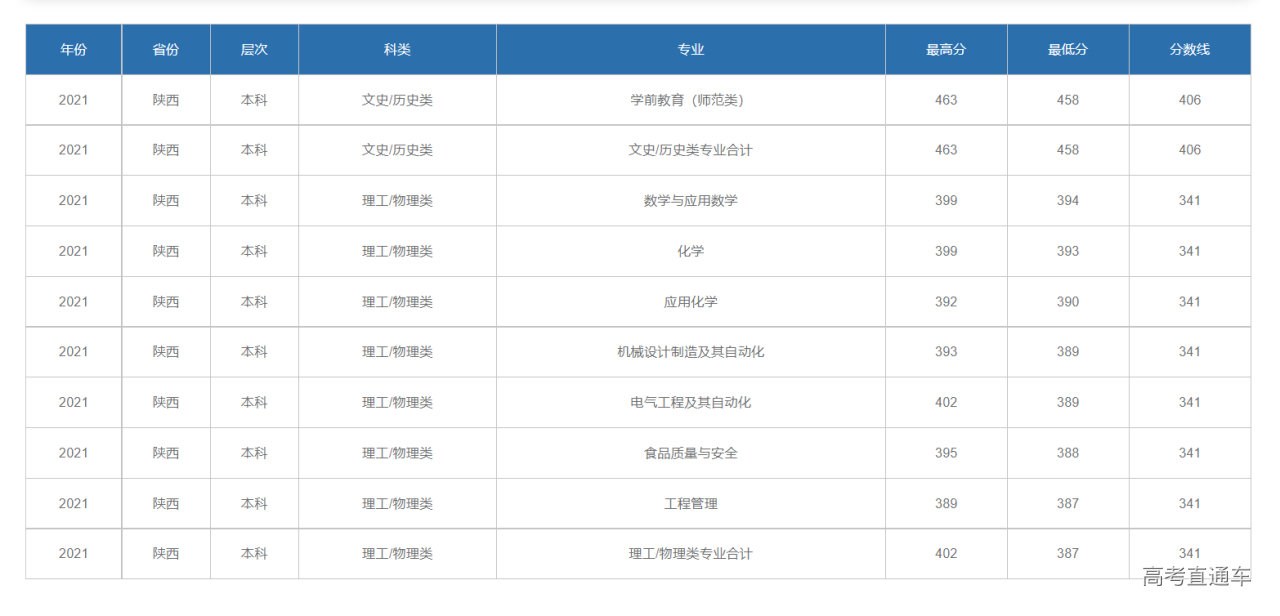Select the 专业 column header
Image resolution: width=1280 pixels, height=616 pixels.
pos(690,50)
